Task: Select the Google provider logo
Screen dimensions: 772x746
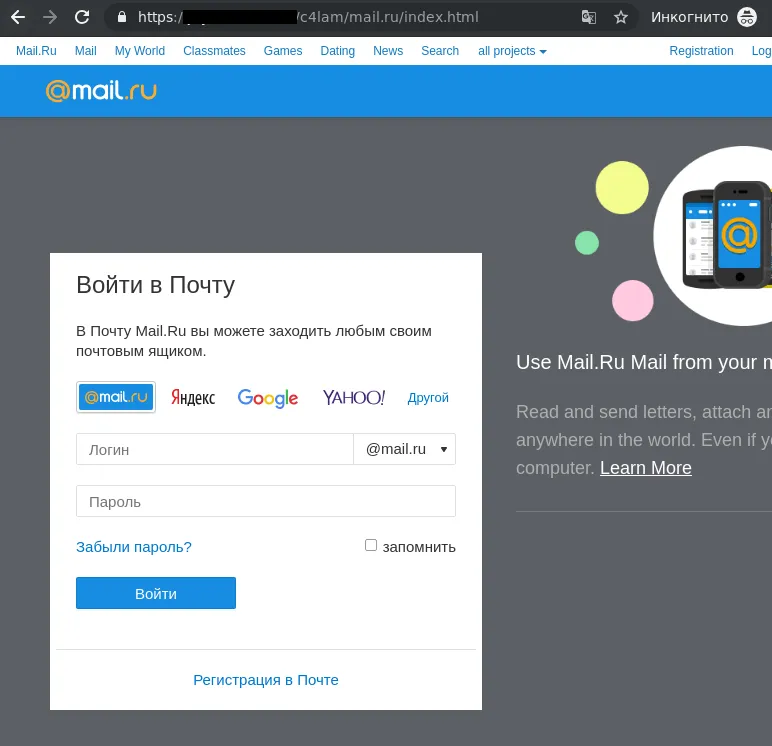Action: coord(268,398)
